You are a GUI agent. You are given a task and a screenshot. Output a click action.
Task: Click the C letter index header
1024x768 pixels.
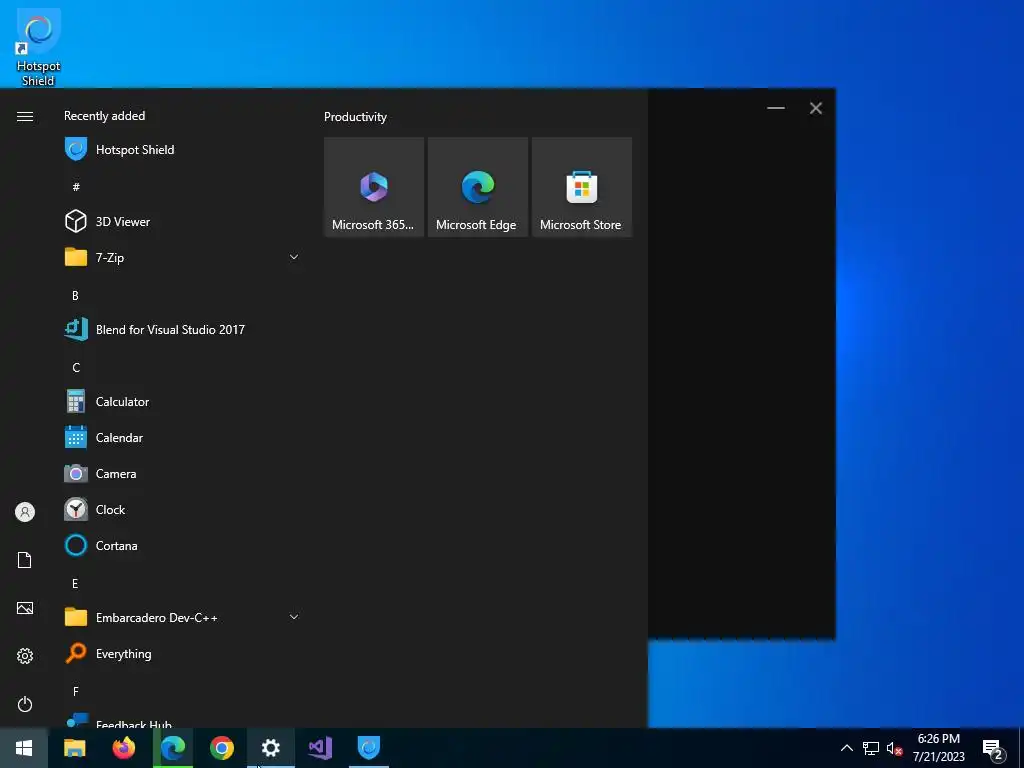pos(76,368)
